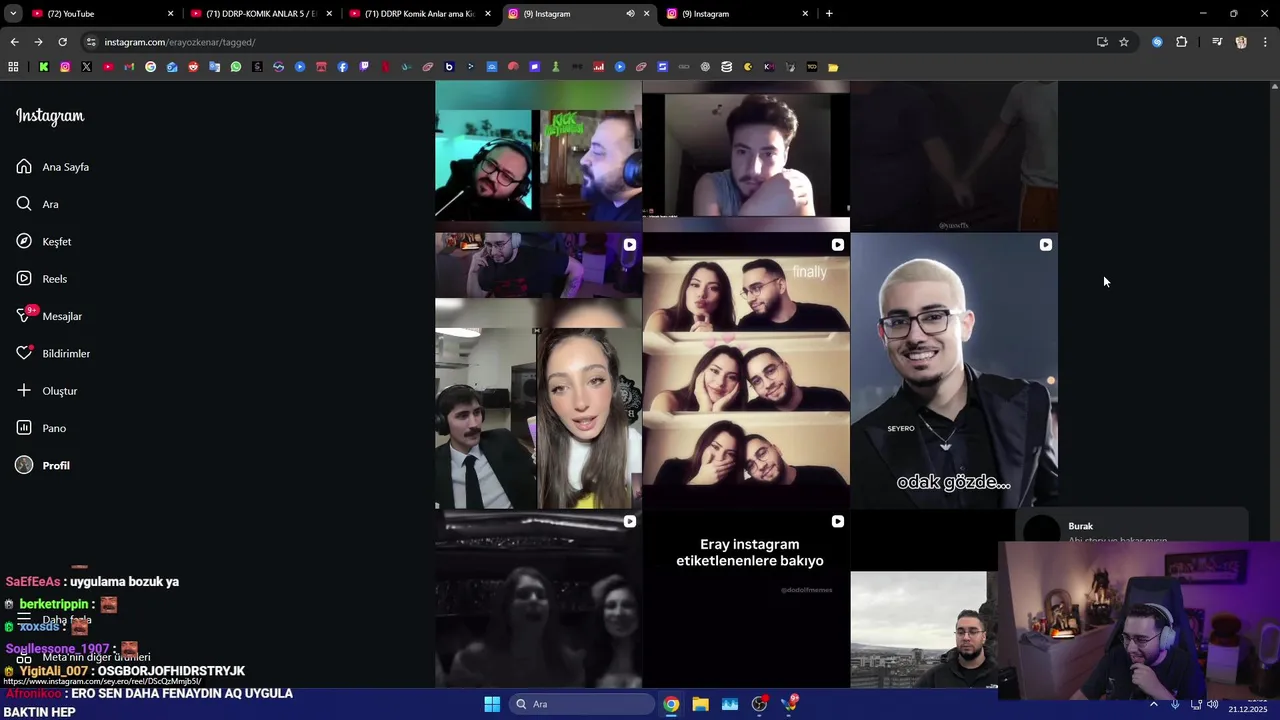Bookmark this page with the star
Screen dimensions: 1280x720
pyautogui.click(x=1124, y=42)
